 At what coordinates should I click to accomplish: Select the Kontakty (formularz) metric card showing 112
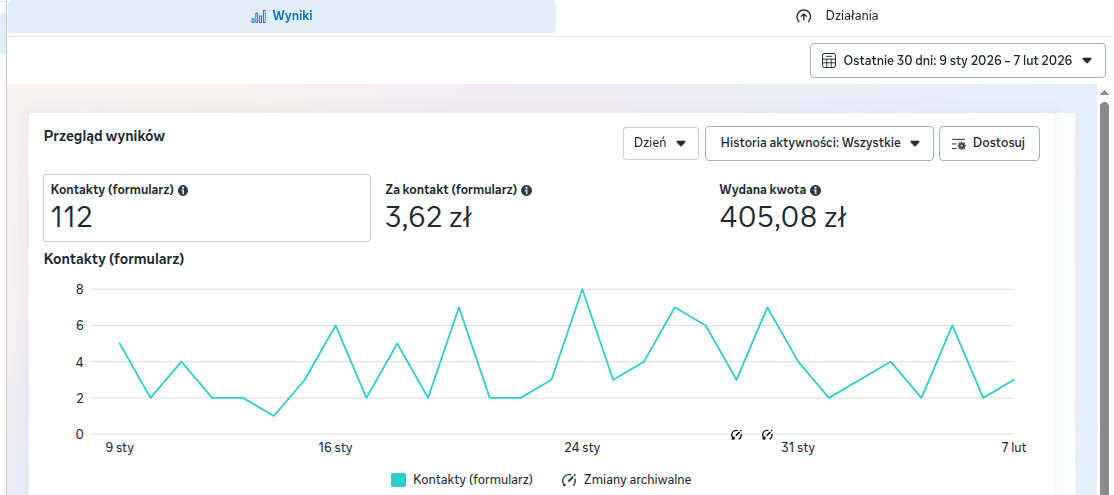206,208
